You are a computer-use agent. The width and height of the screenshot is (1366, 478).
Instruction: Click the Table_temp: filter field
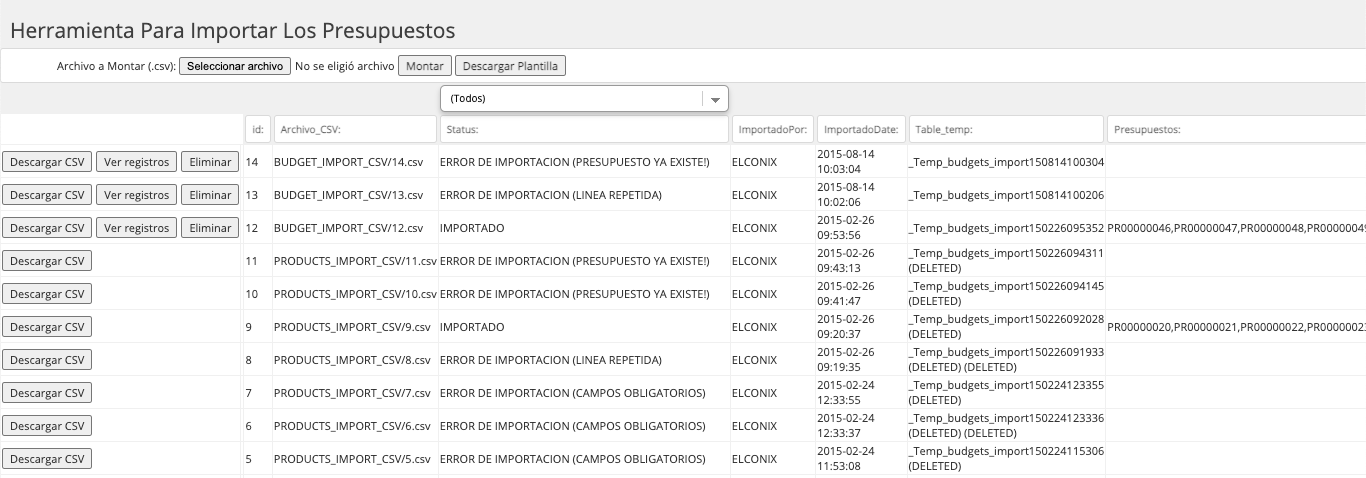tap(1006, 129)
